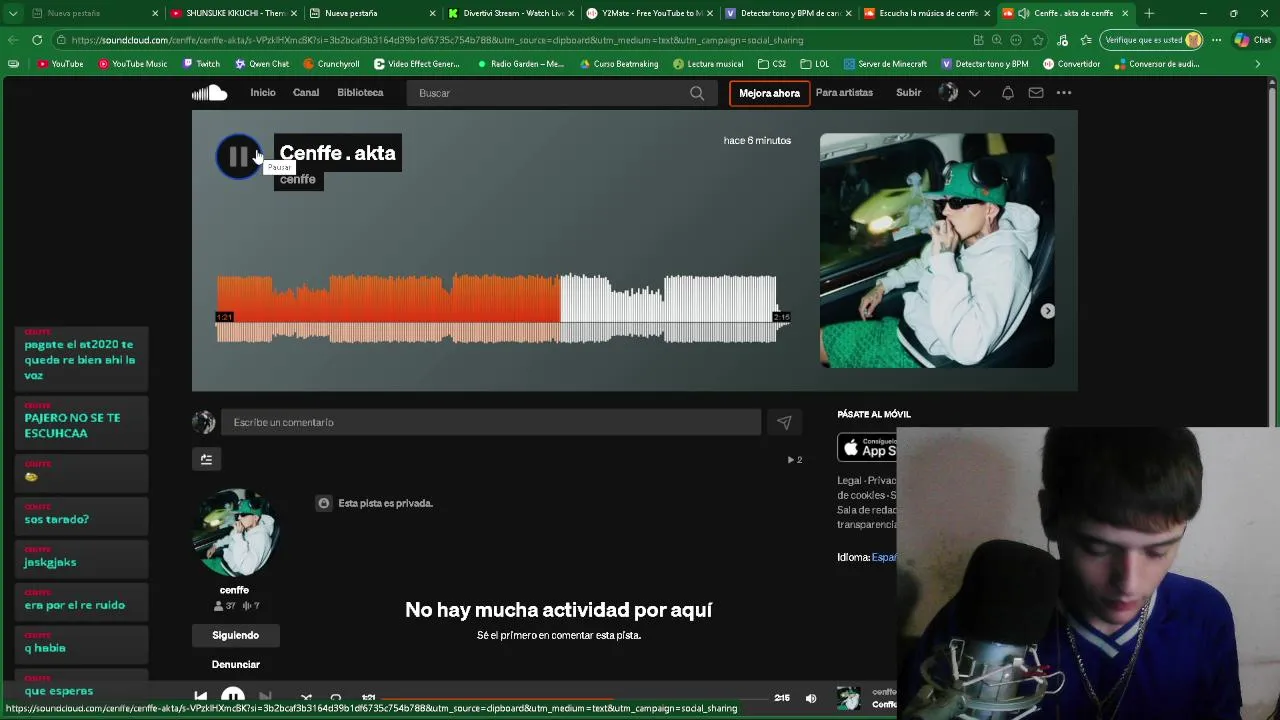1280x720 pixels.
Task: Skip to the next track in player bar
Action: pos(265,698)
